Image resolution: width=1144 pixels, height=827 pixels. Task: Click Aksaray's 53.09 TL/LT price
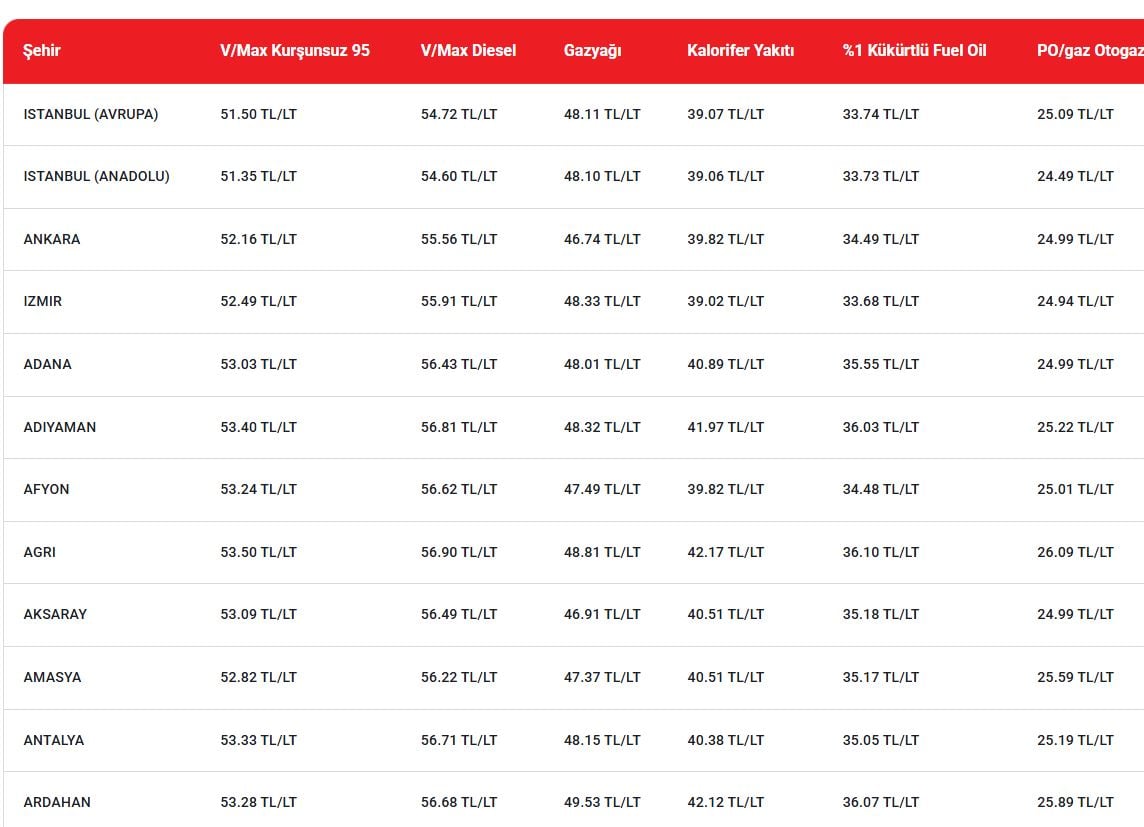pos(258,614)
